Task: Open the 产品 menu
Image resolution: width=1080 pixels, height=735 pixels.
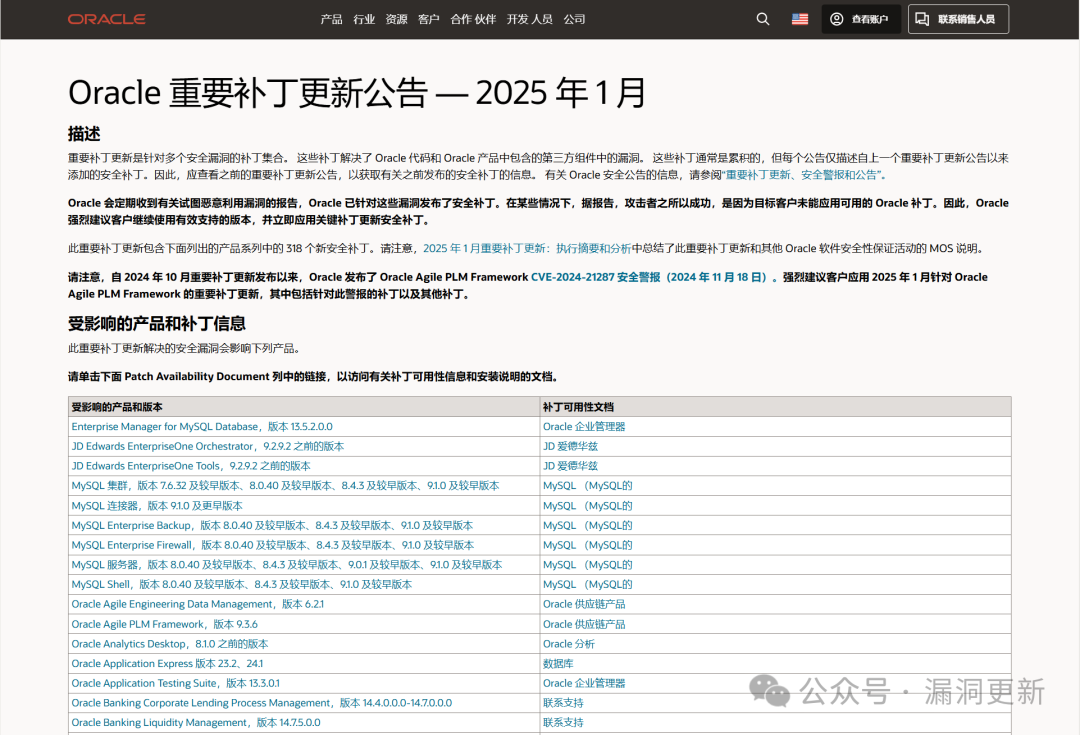Action: pyautogui.click(x=331, y=19)
